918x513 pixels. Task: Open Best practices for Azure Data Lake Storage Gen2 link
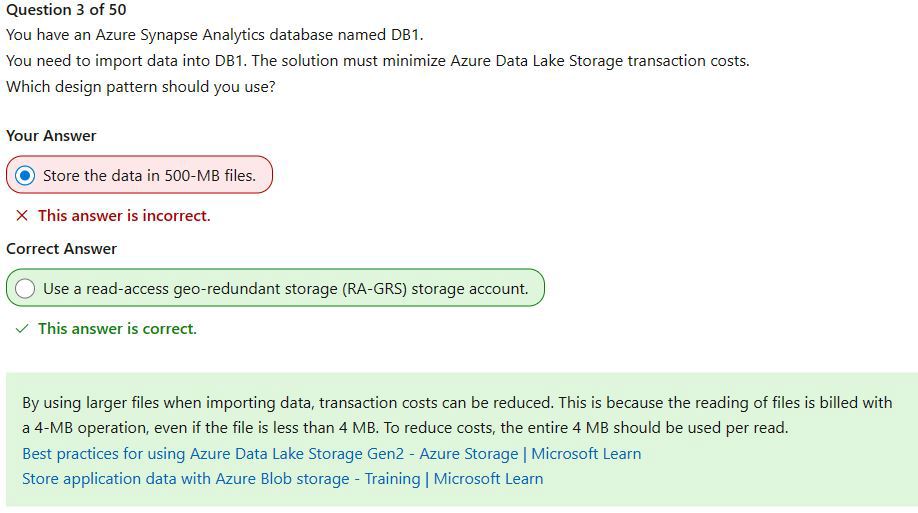click(331, 453)
